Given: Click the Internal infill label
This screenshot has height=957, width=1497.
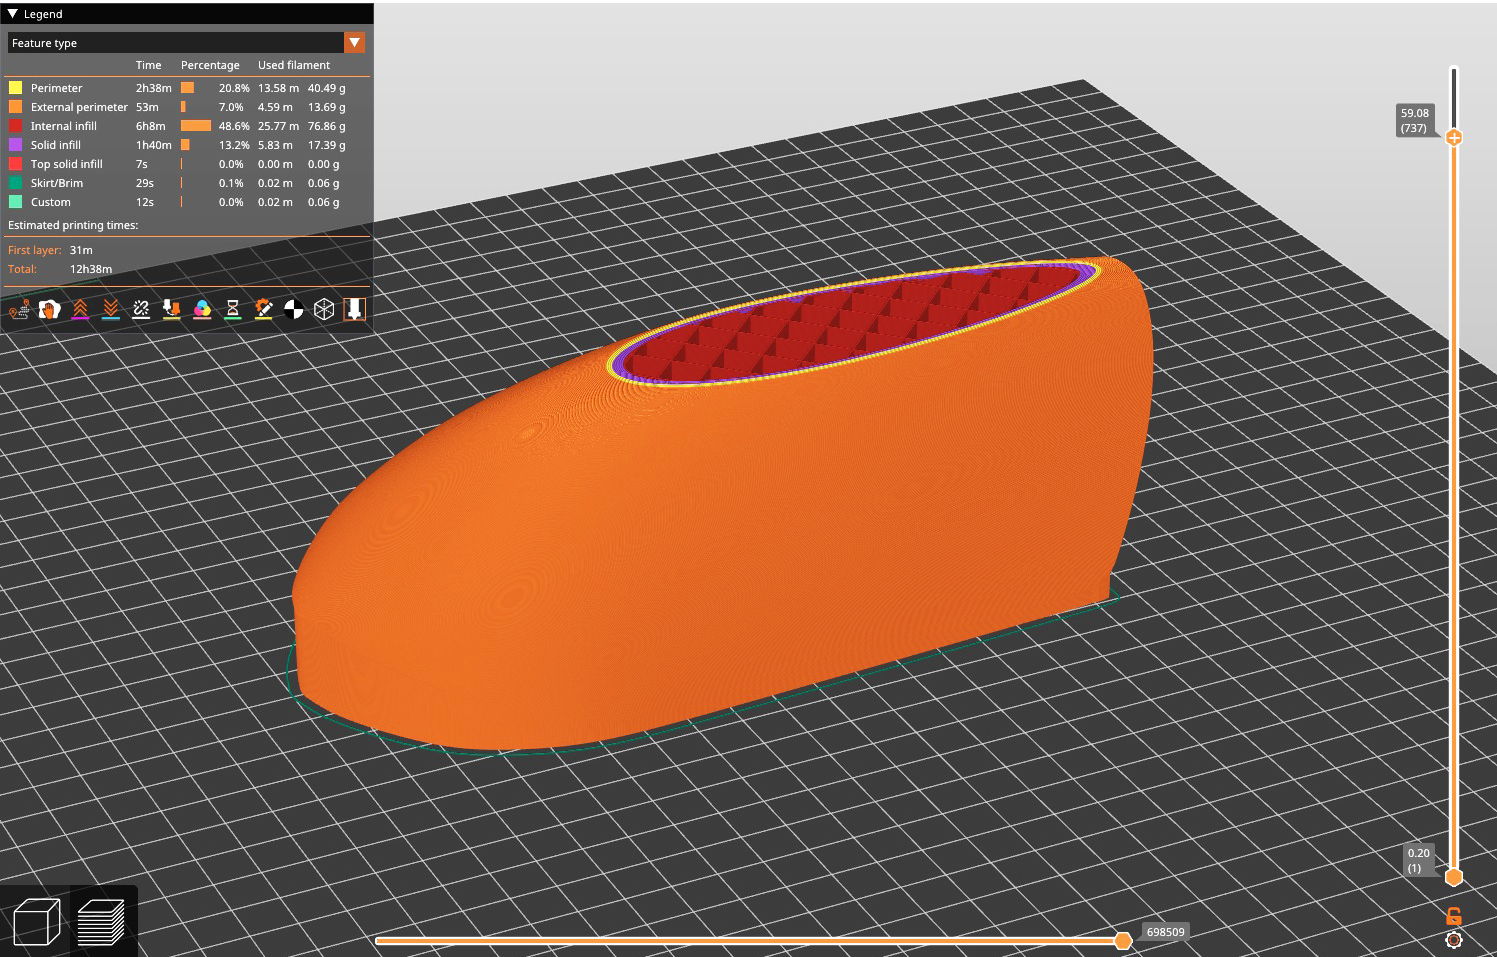Looking at the screenshot, I should pyautogui.click(x=63, y=126).
